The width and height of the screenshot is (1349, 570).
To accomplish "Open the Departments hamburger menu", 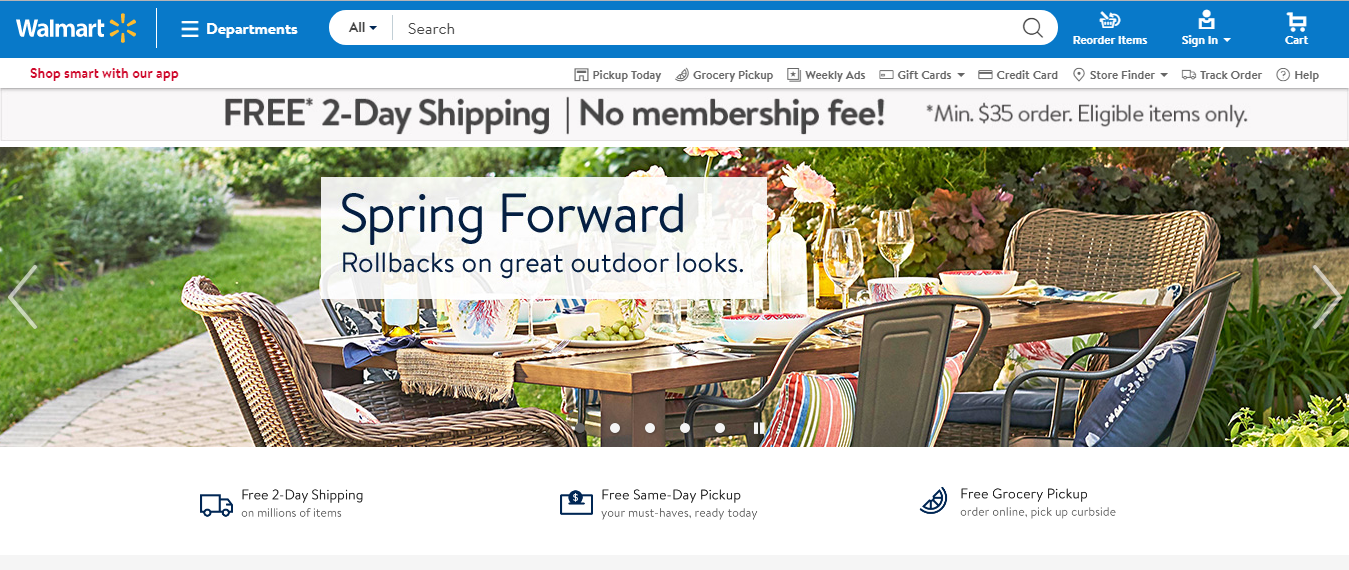I will pyautogui.click(x=239, y=29).
